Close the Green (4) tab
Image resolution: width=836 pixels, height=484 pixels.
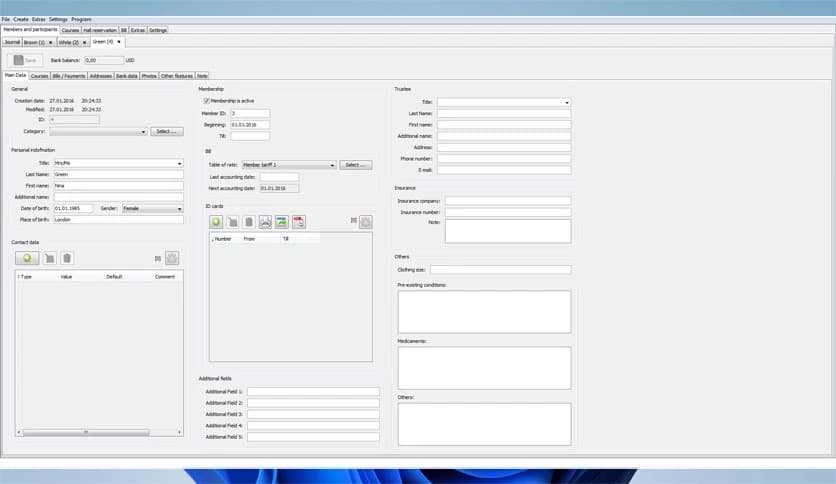[x=119, y=42]
